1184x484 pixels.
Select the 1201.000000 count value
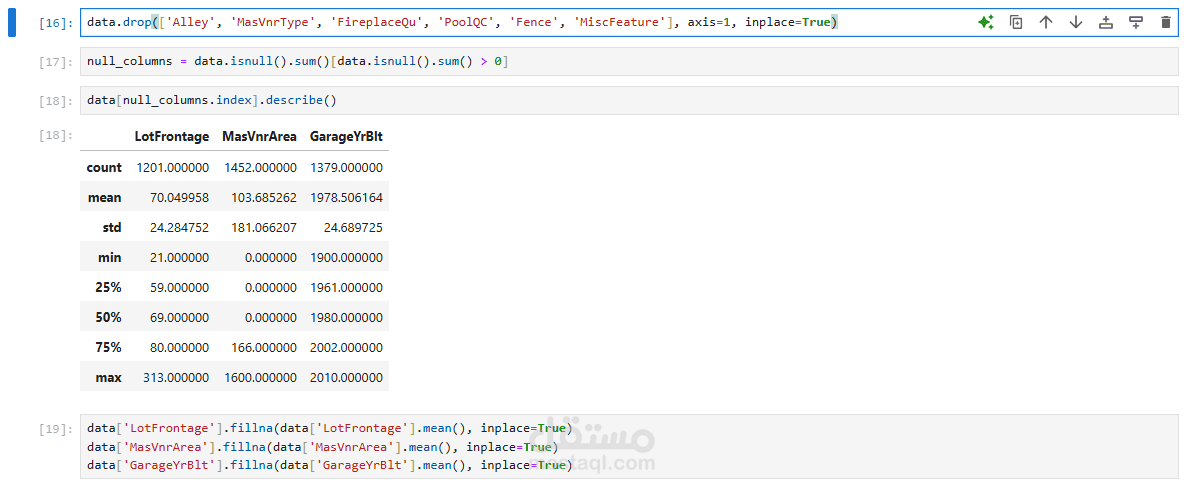click(173, 167)
